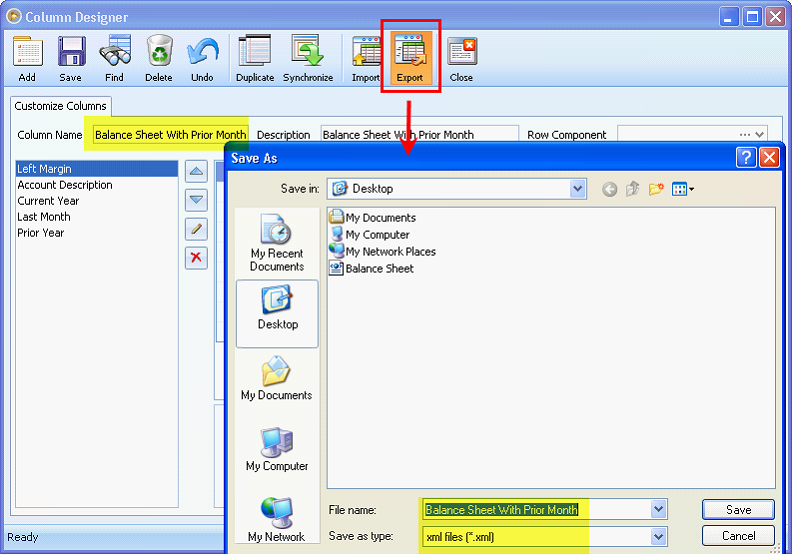
Task: Open My Documents in the places bar
Action: coord(277,378)
